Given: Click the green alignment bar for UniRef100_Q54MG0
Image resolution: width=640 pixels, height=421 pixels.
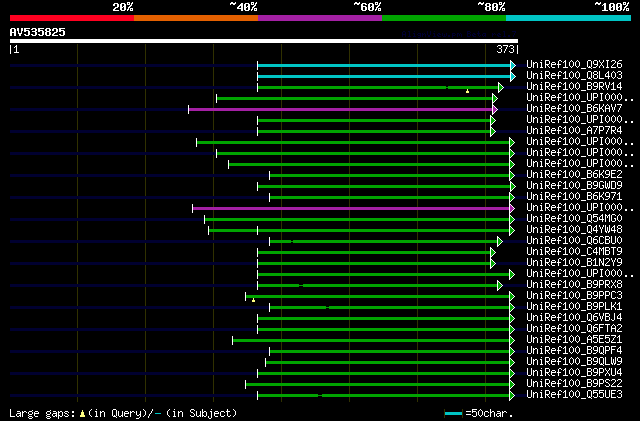Looking at the screenshot, I should [357, 220].
